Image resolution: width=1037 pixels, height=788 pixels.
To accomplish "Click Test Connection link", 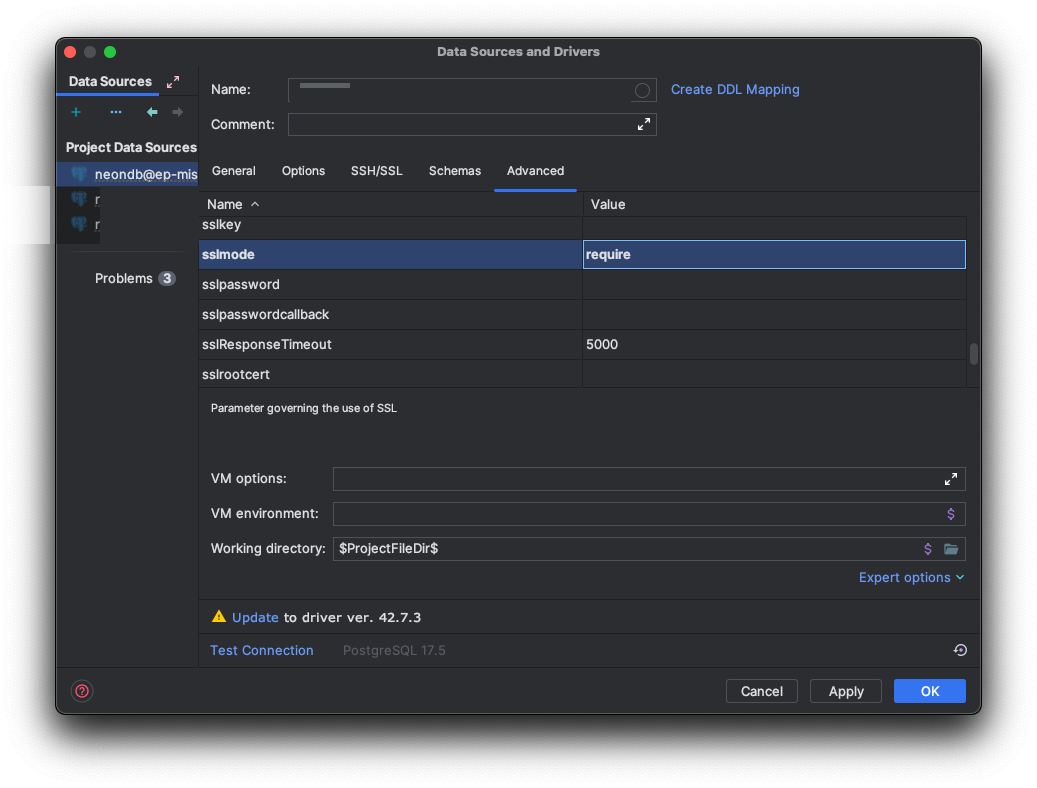I will tap(262, 650).
